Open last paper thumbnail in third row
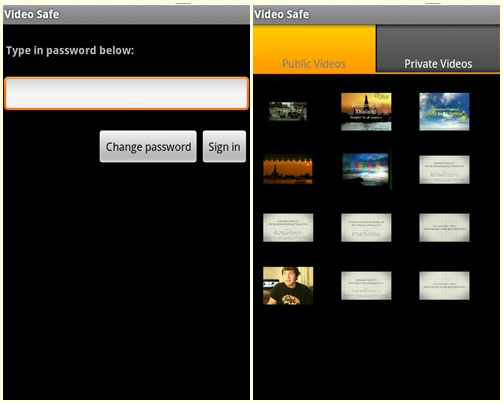The image size is (503, 403). [x=444, y=228]
